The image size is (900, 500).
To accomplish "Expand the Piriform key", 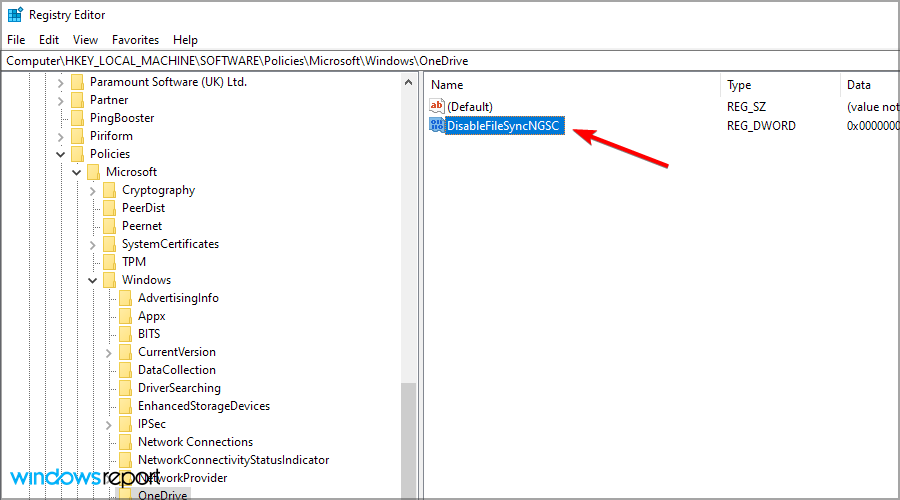I will [x=60, y=137].
